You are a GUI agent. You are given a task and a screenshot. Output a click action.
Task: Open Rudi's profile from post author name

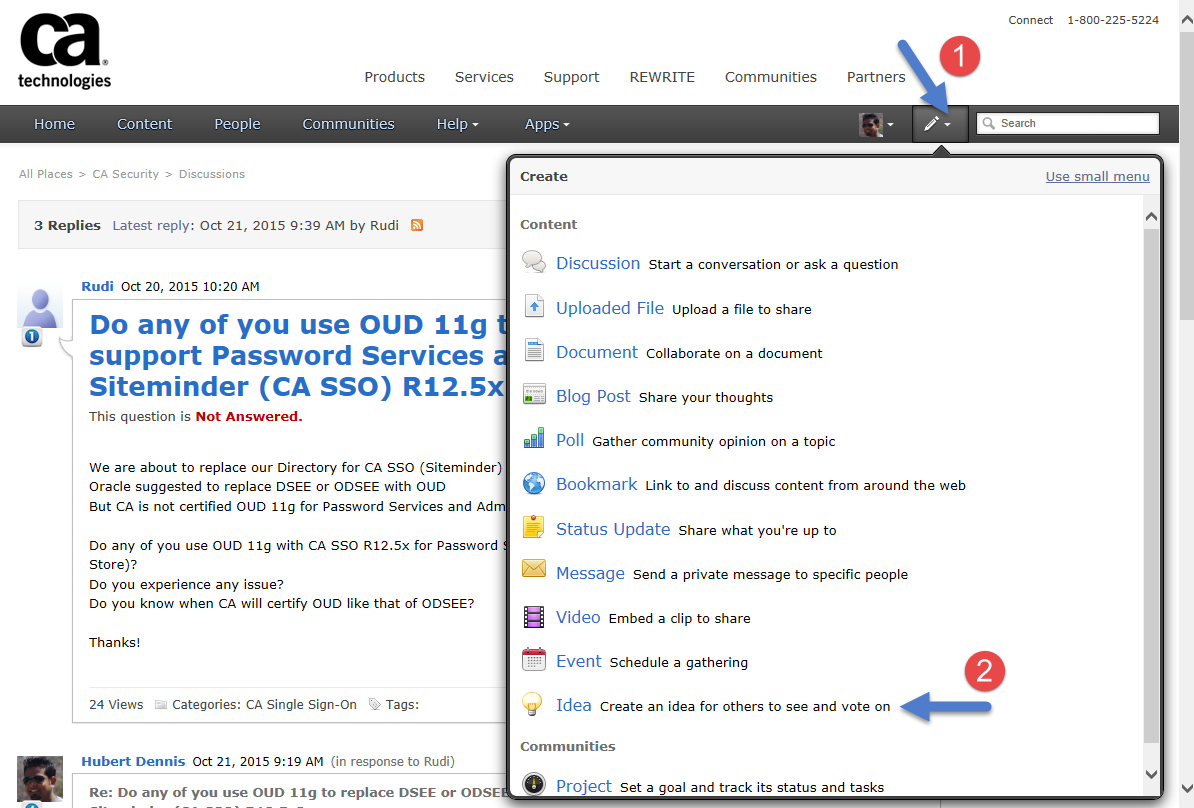pos(97,286)
